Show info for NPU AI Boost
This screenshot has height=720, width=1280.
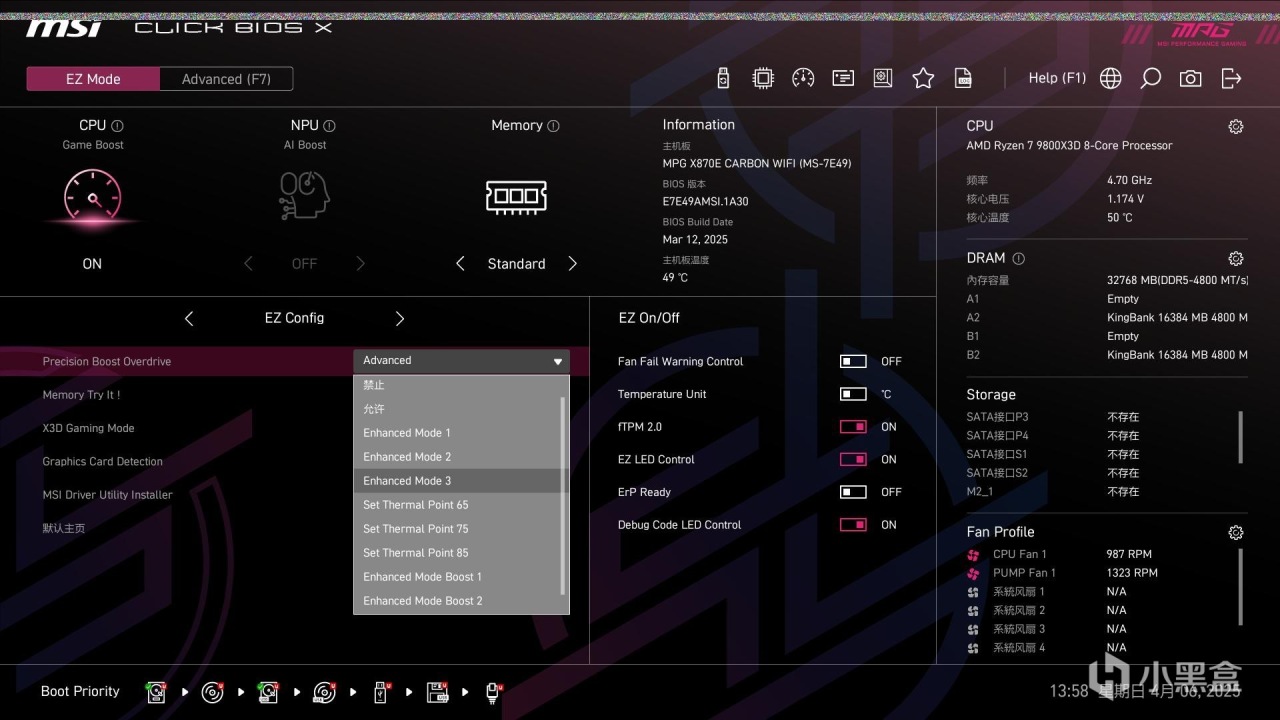tap(329, 126)
